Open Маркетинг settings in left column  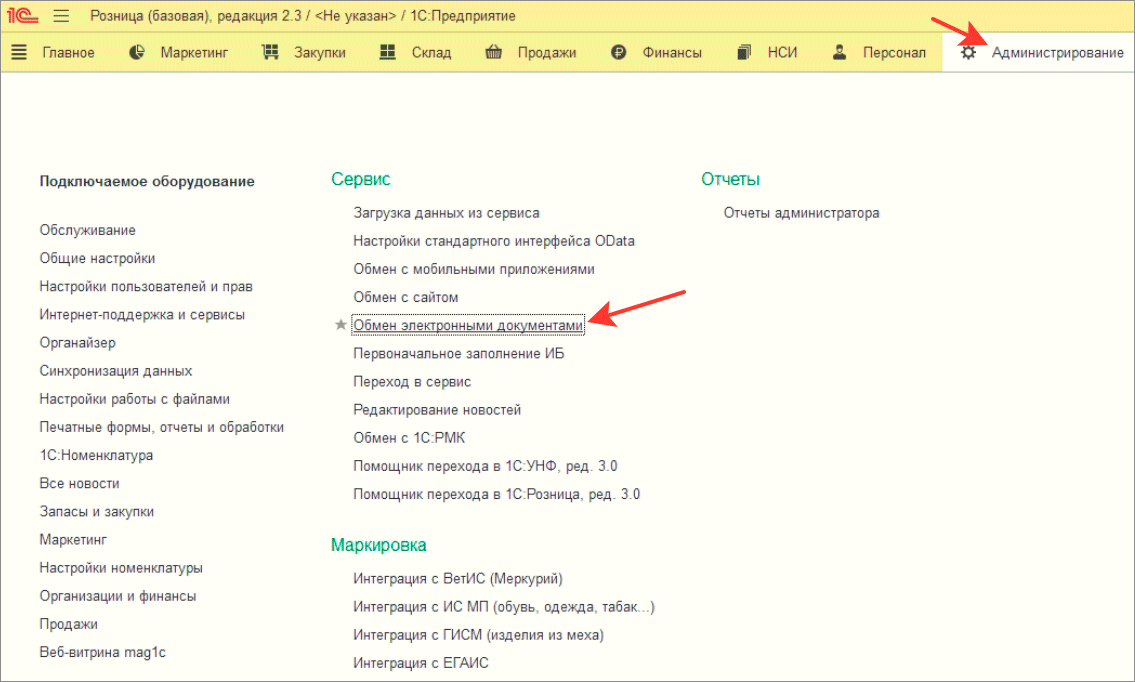pos(73,540)
